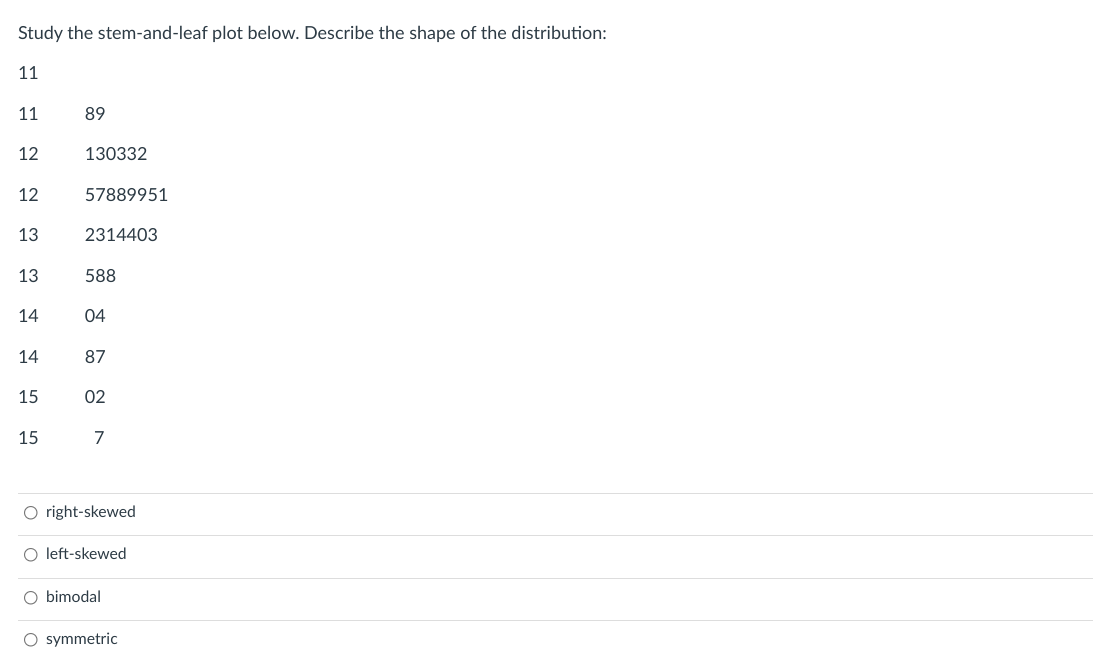The image size is (1093, 668).
Task: Select the symmetric radio button
Action: [x=30, y=639]
